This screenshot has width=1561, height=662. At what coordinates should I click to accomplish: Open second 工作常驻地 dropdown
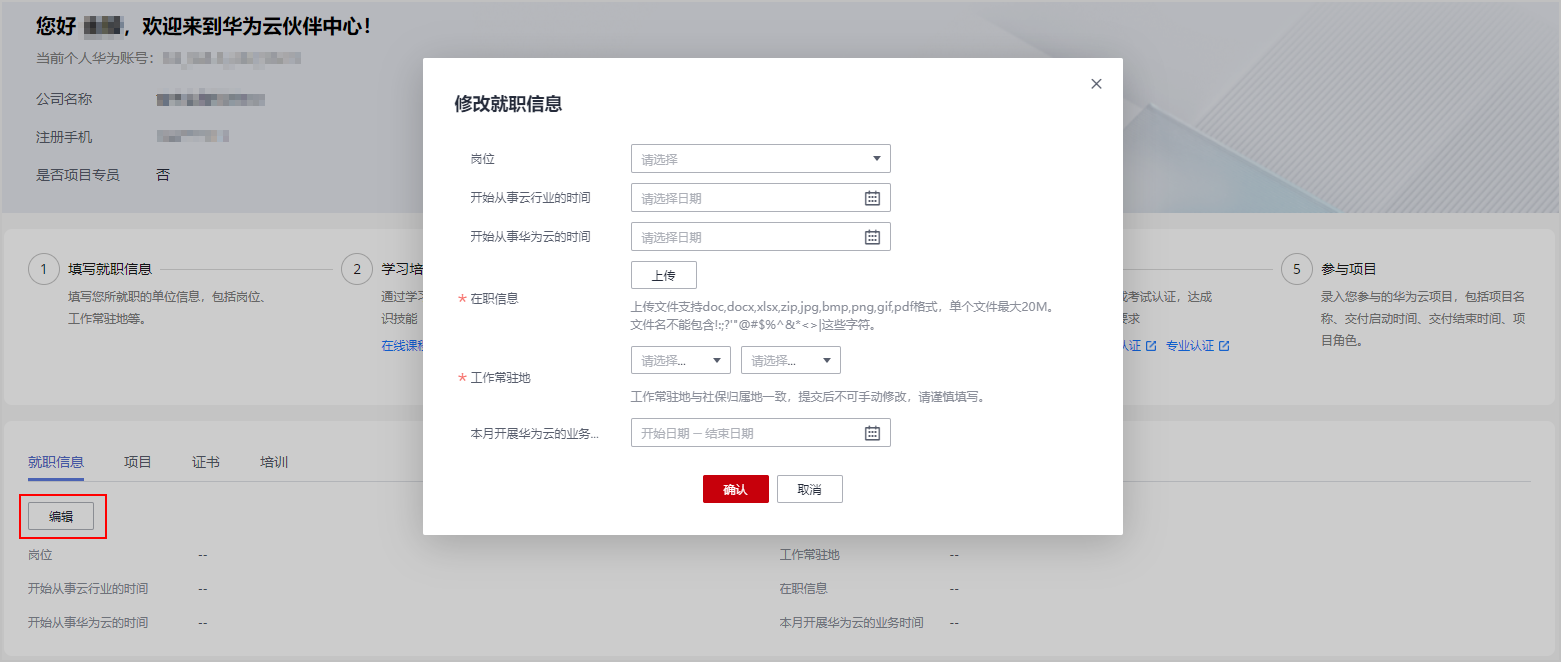(791, 360)
